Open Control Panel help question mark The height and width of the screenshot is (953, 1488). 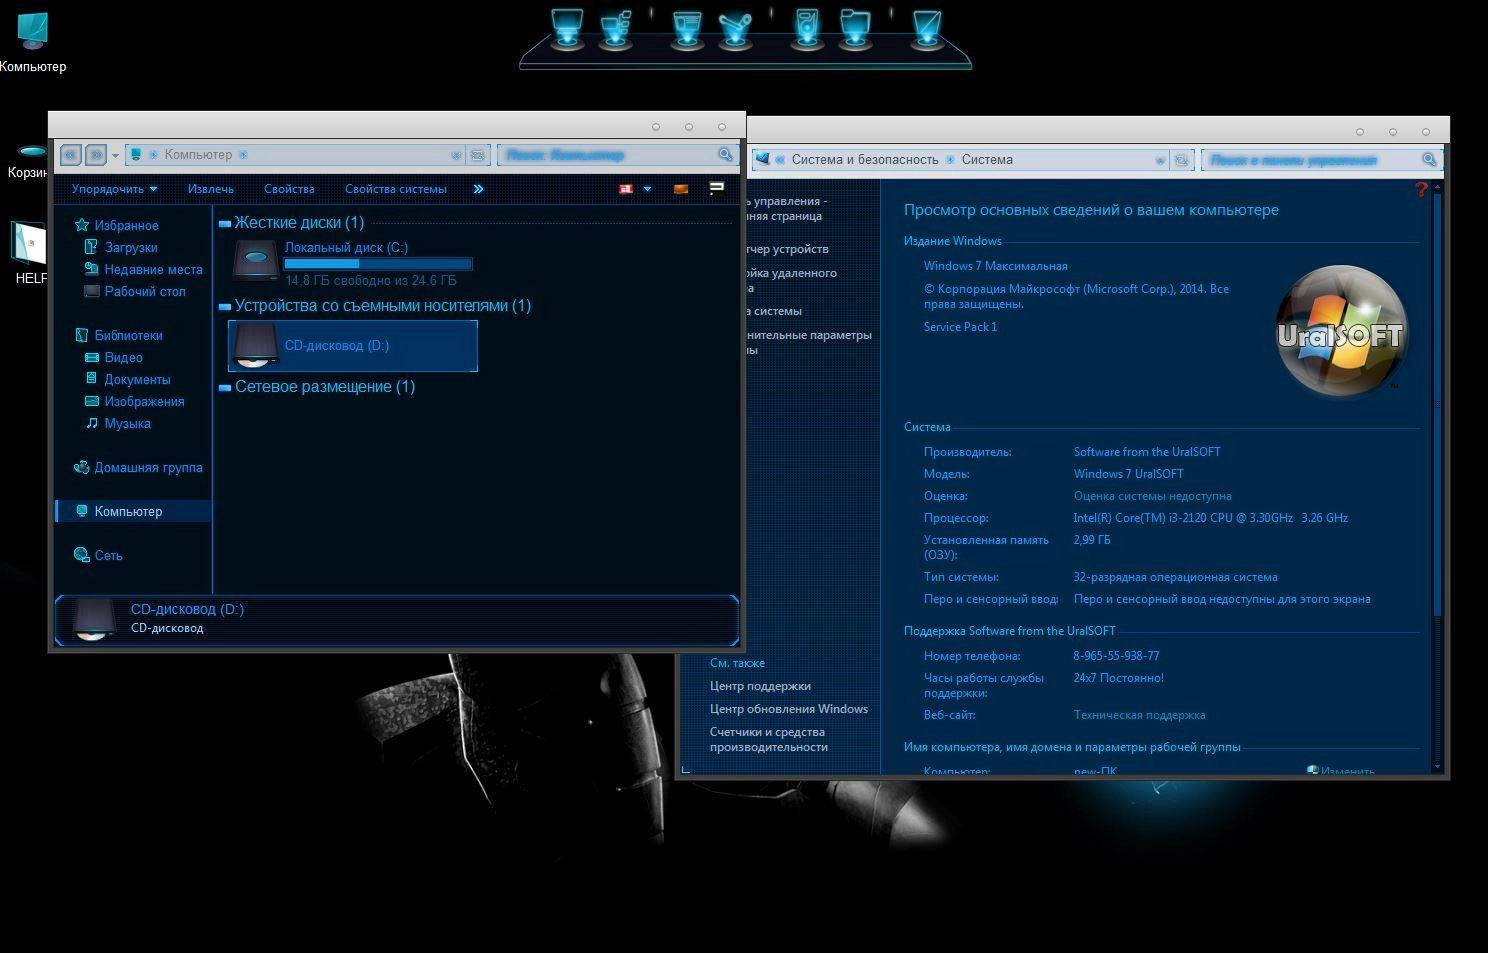(x=1421, y=189)
